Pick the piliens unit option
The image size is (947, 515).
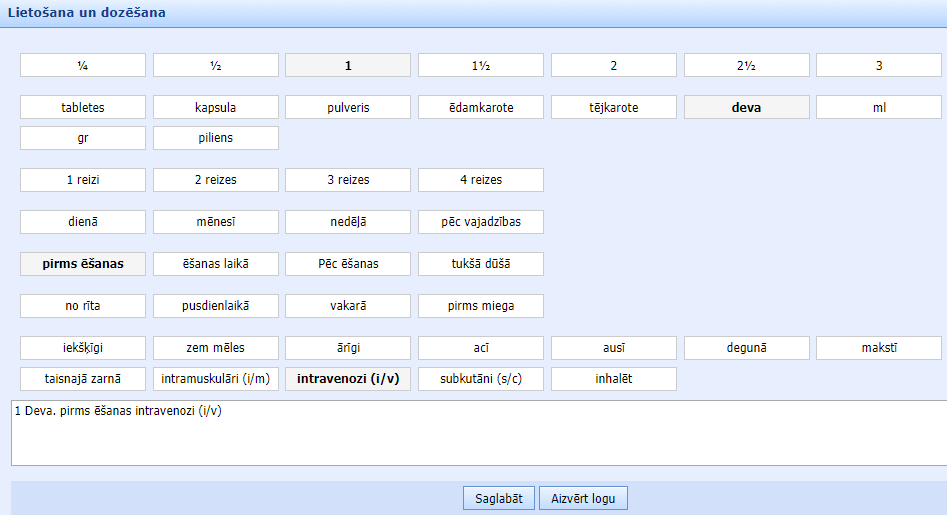coord(216,138)
